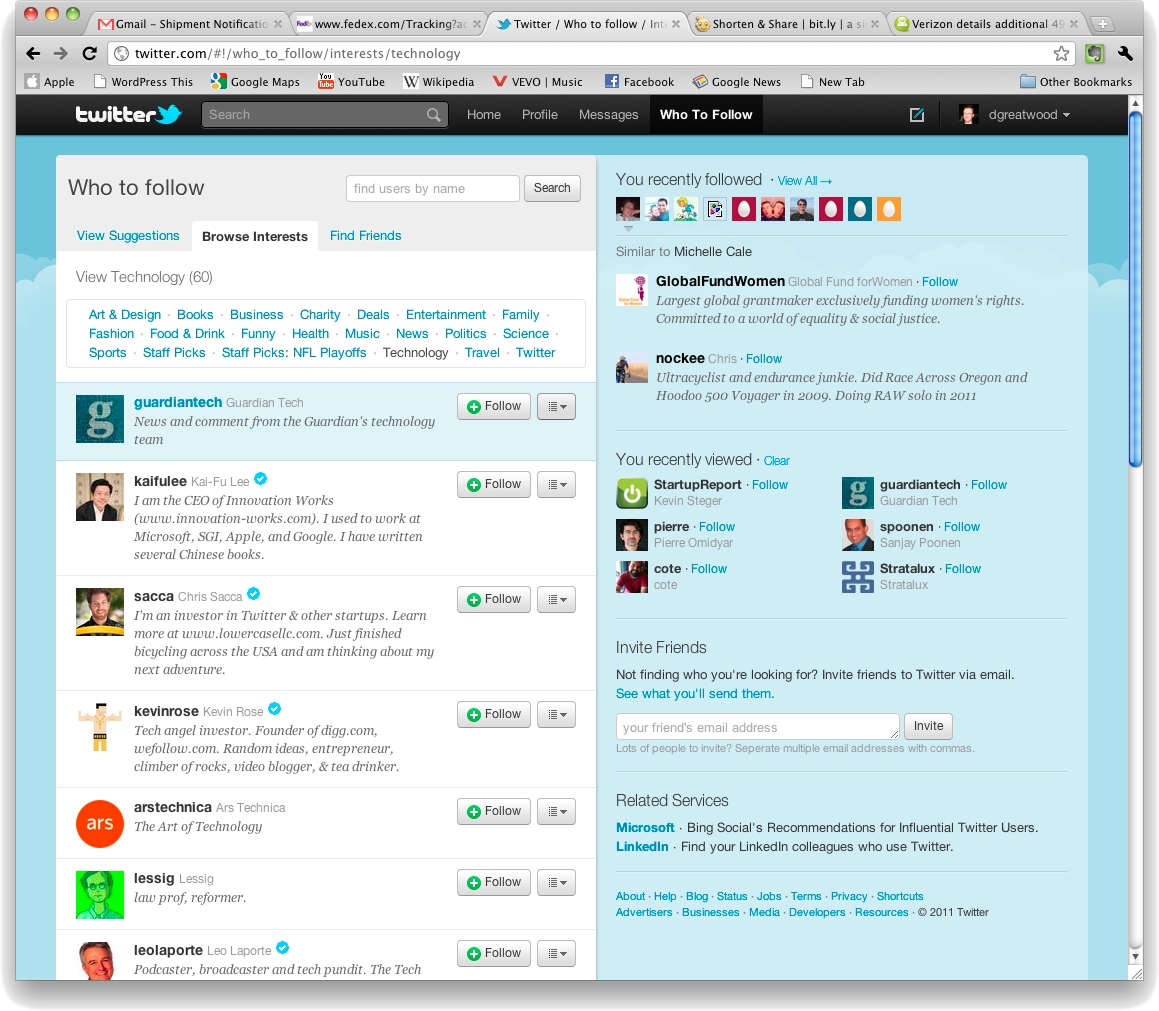The width and height of the screenshot is (1159, 1011).
Task: Open the compose new tweet icon
Action: [916, 115]
